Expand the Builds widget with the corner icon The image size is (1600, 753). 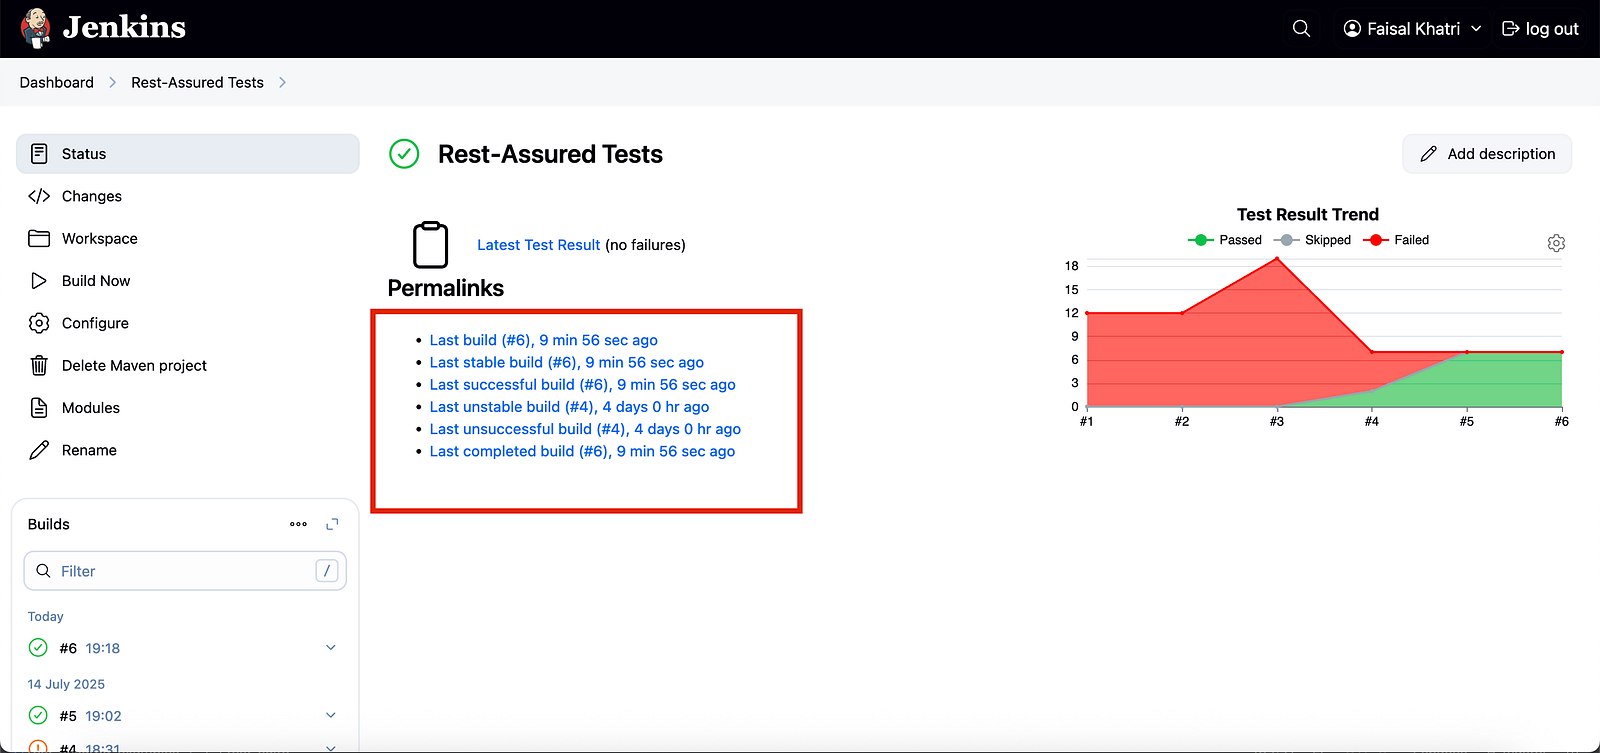(332, 524)
